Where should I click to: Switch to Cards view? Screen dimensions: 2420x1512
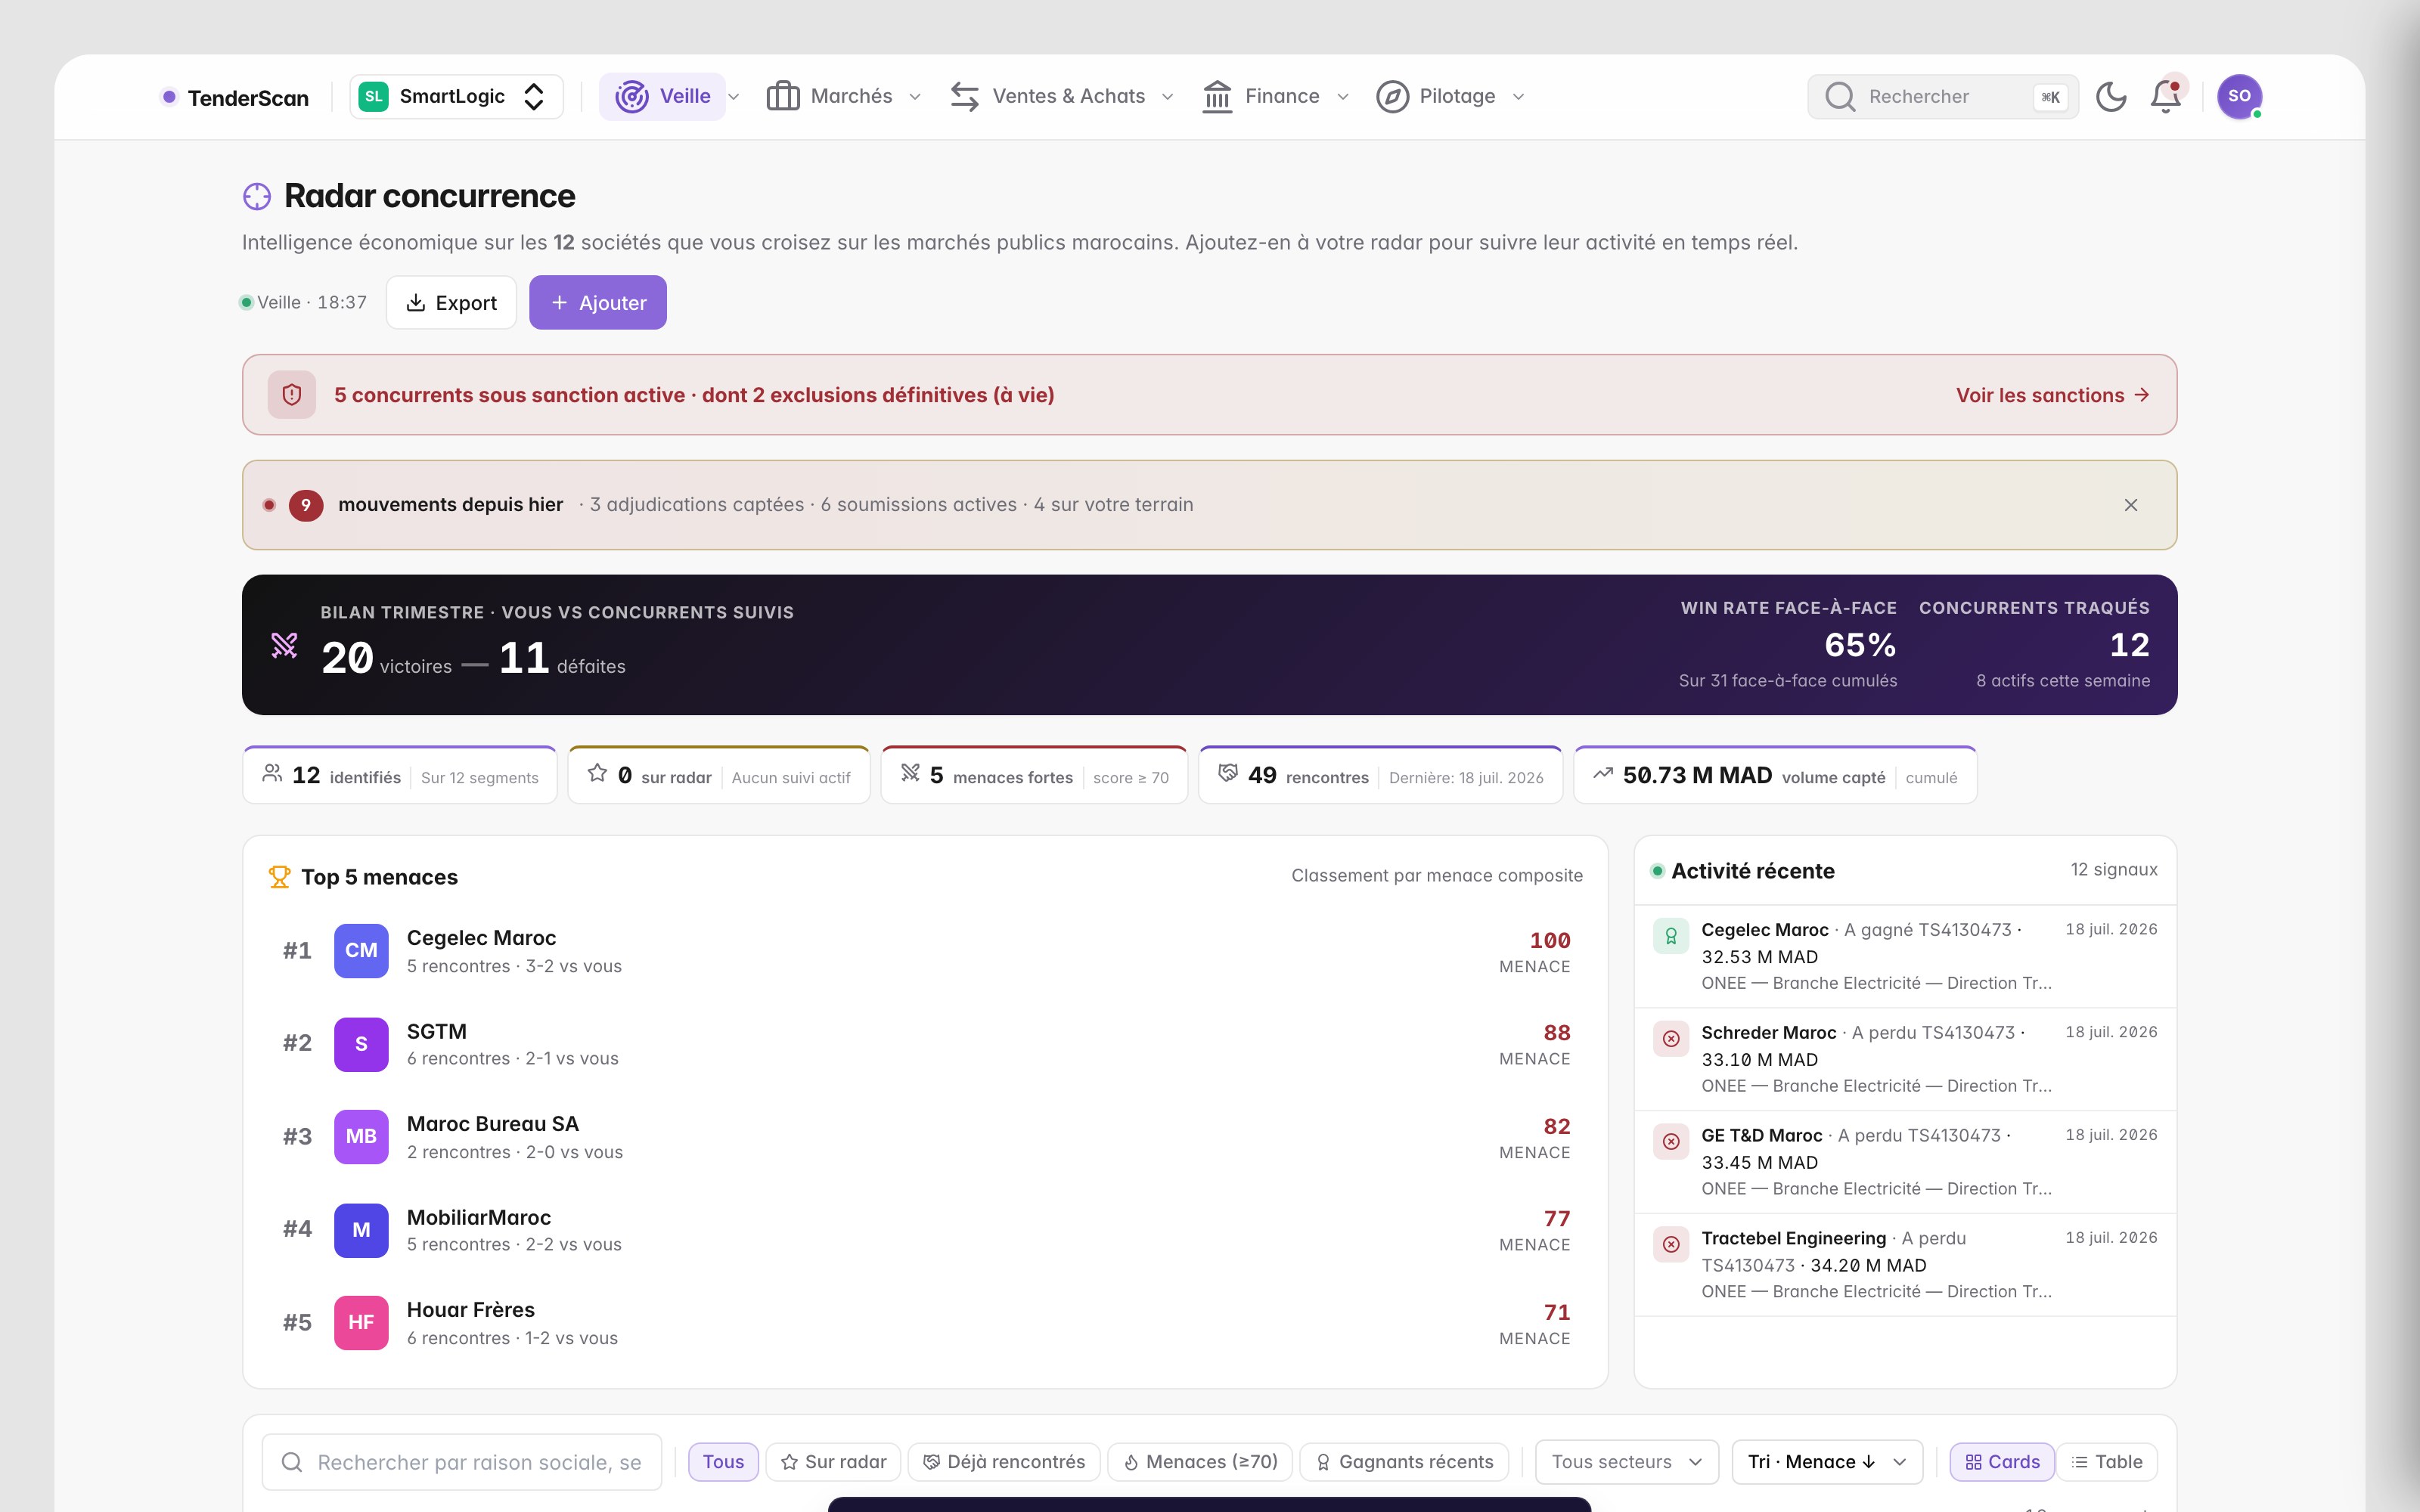tap(2002, 1462)
